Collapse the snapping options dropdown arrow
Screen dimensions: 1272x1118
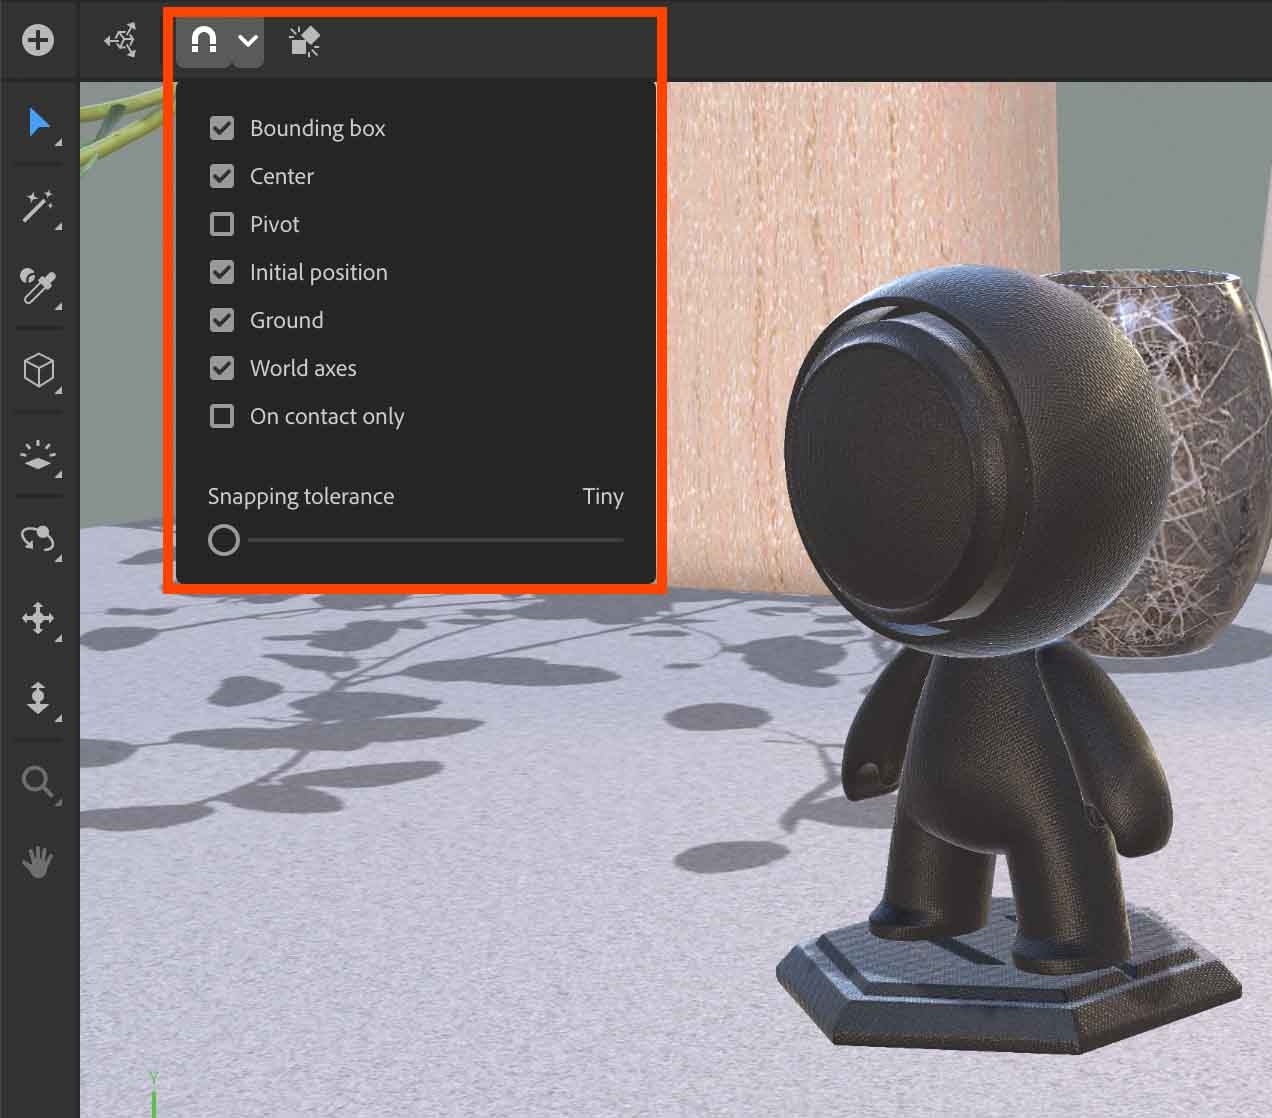[x=248, y=41]
